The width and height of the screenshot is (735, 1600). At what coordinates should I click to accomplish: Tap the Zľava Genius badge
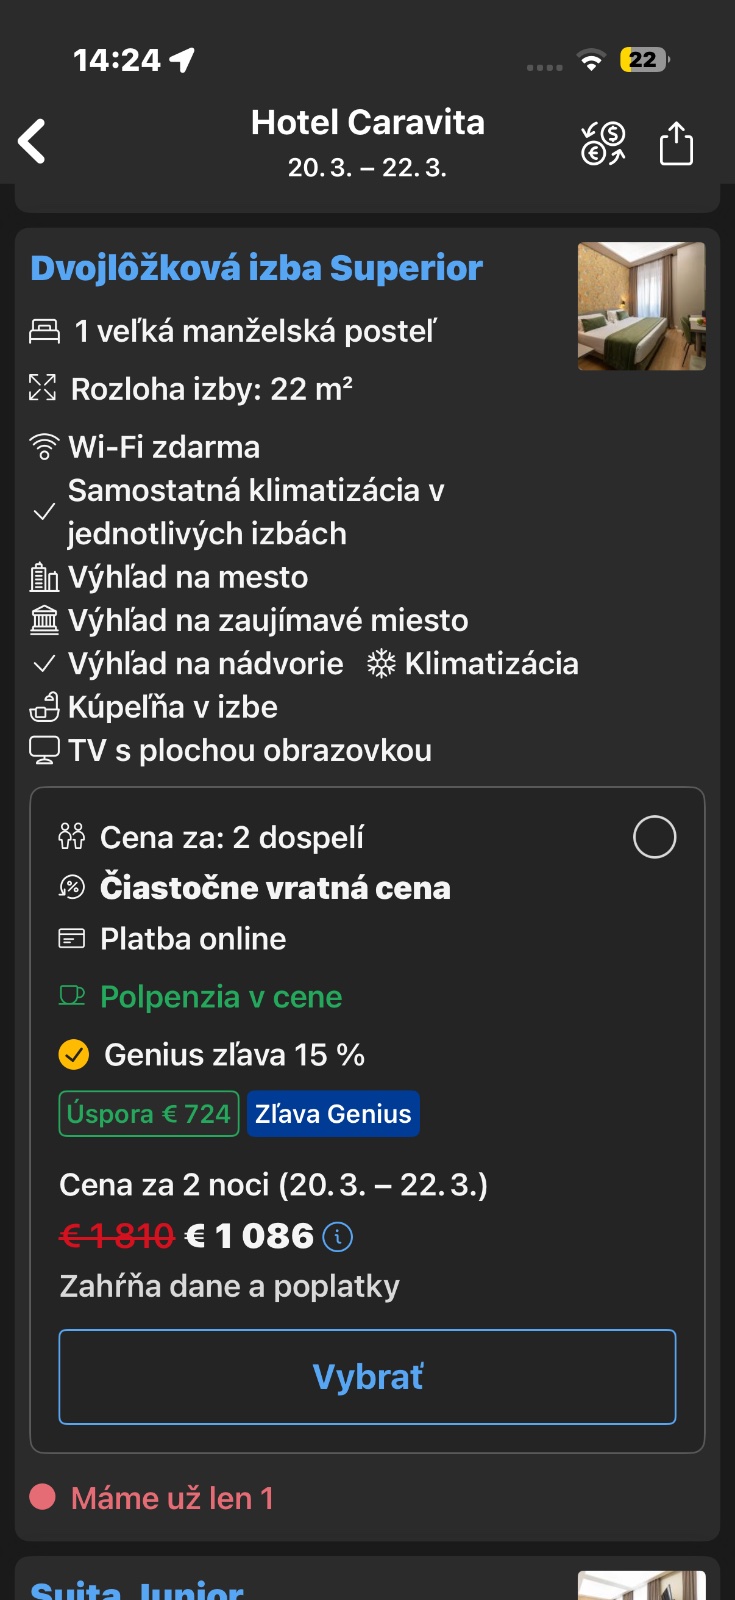point(333,1114)
